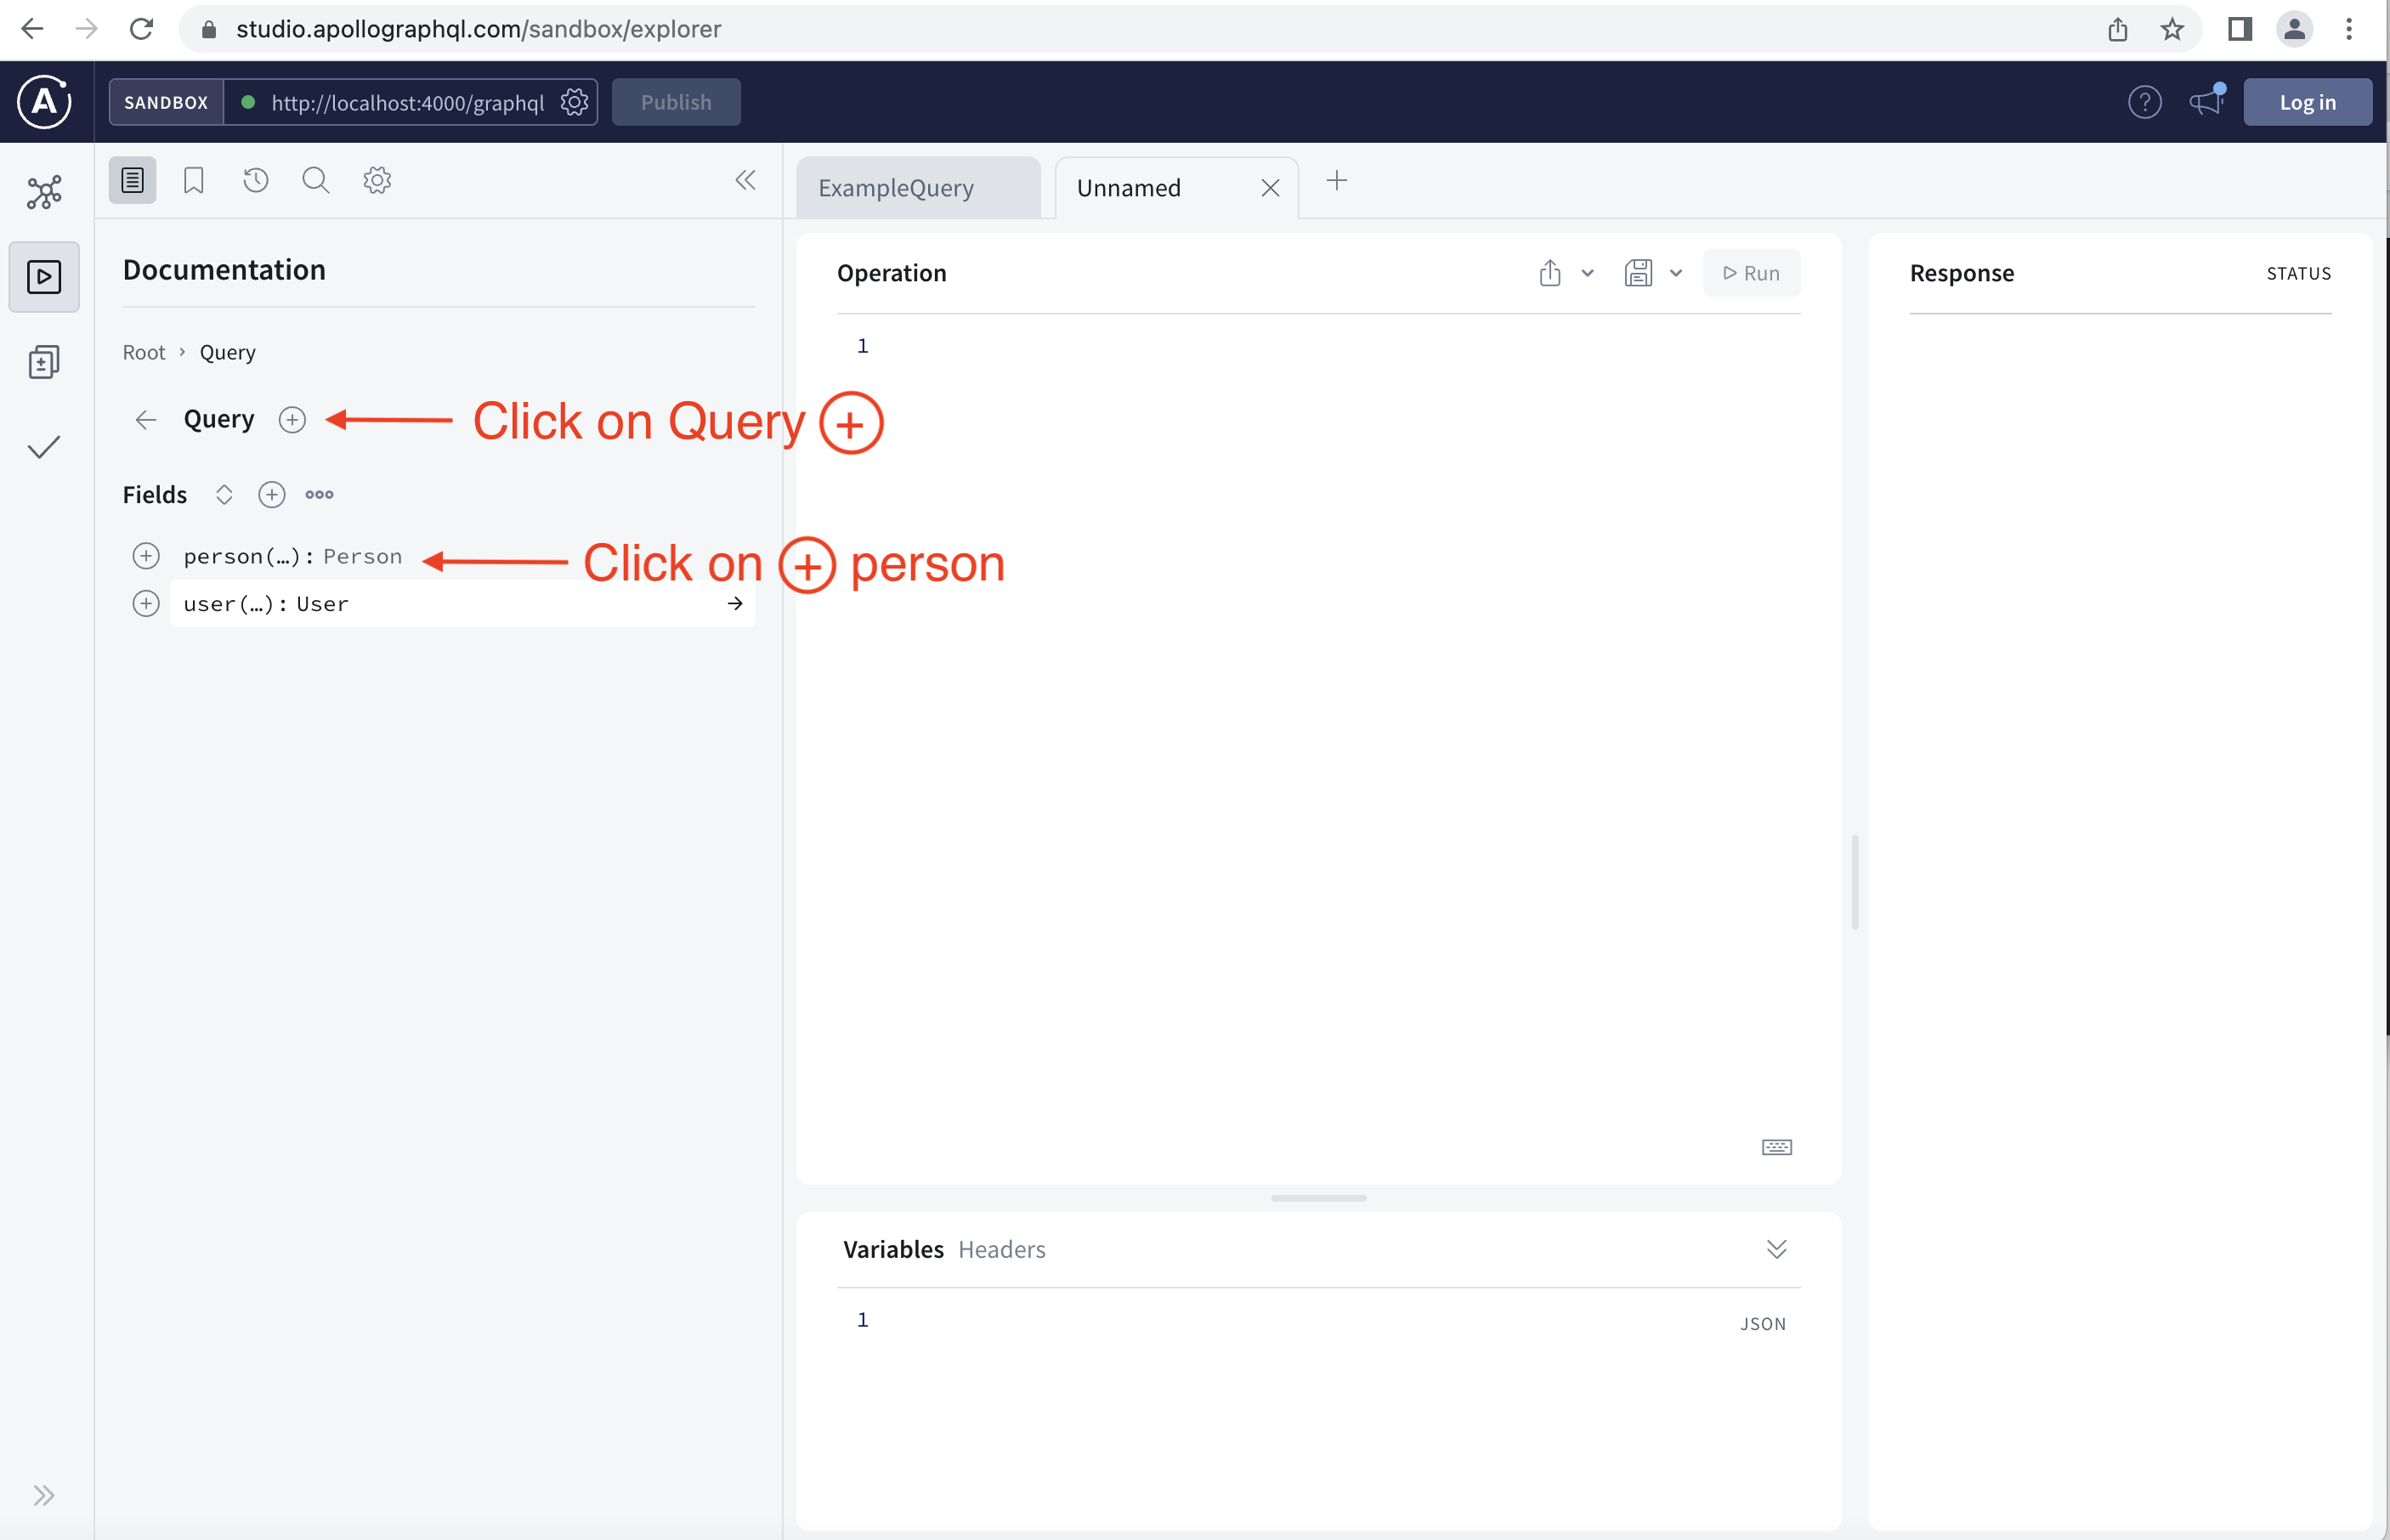Click the Run button

tap(1751, 273)
